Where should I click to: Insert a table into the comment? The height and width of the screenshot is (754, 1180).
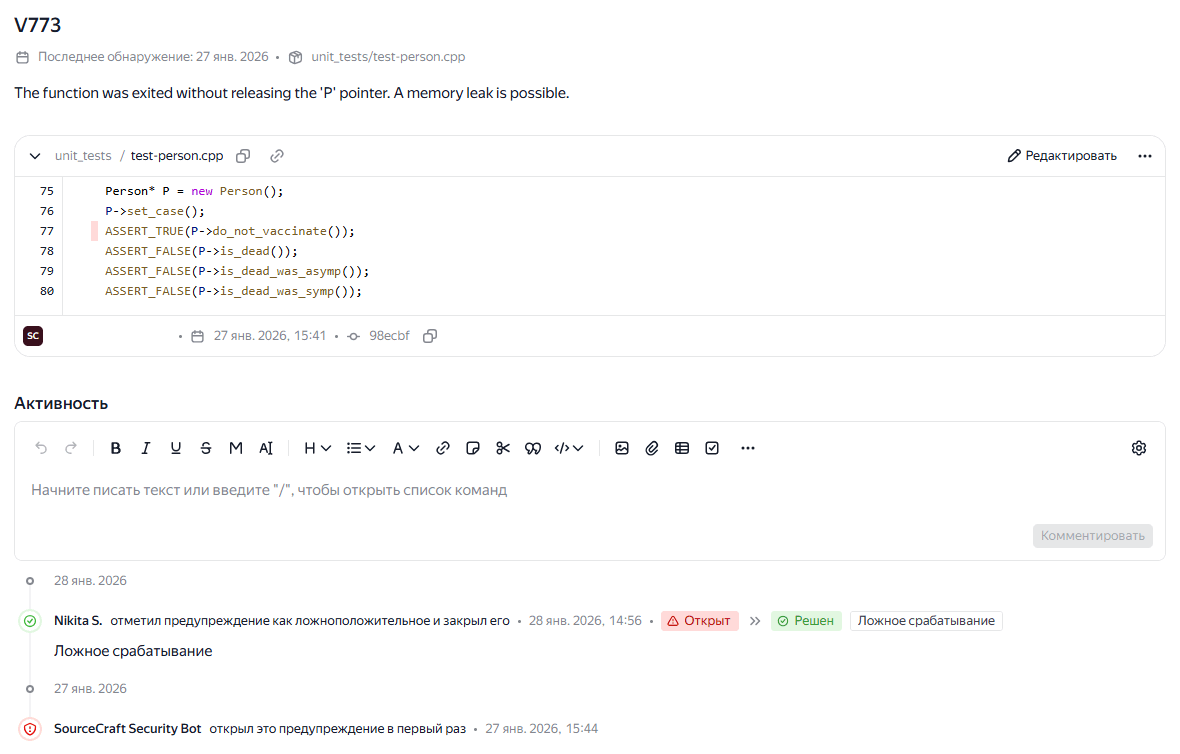pos(682,448)
